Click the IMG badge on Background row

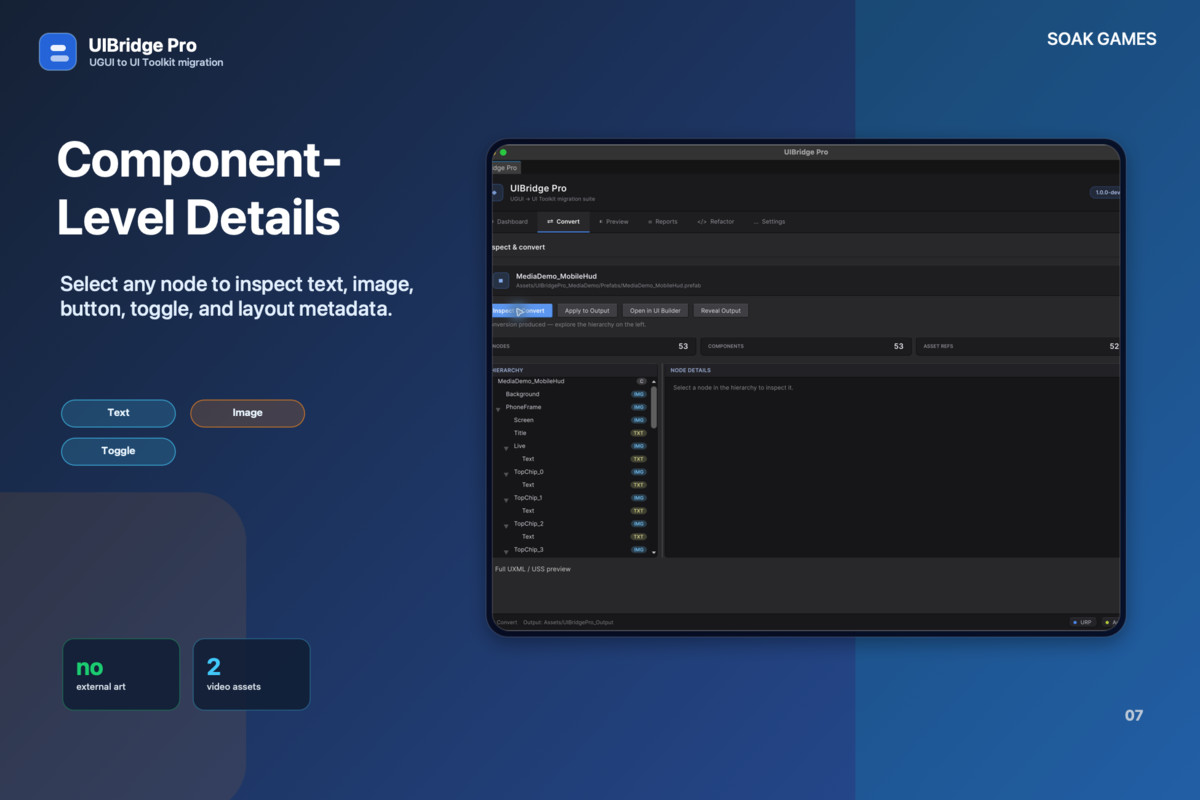638,394
